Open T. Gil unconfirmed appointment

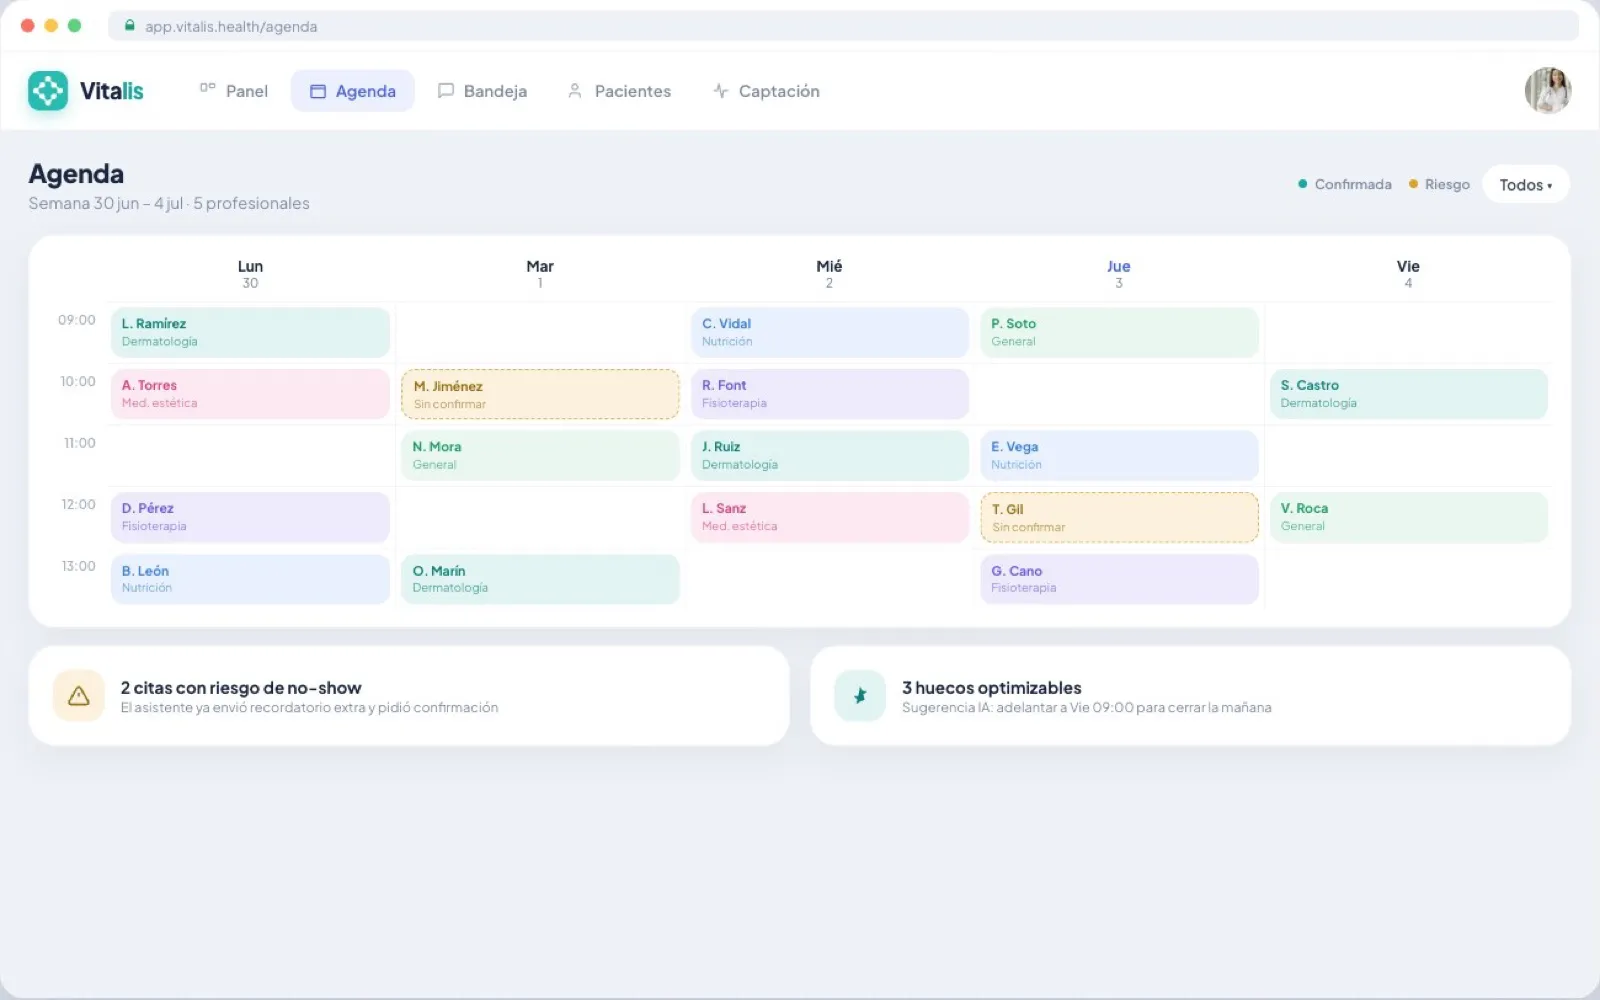[x=1119, y=517]
